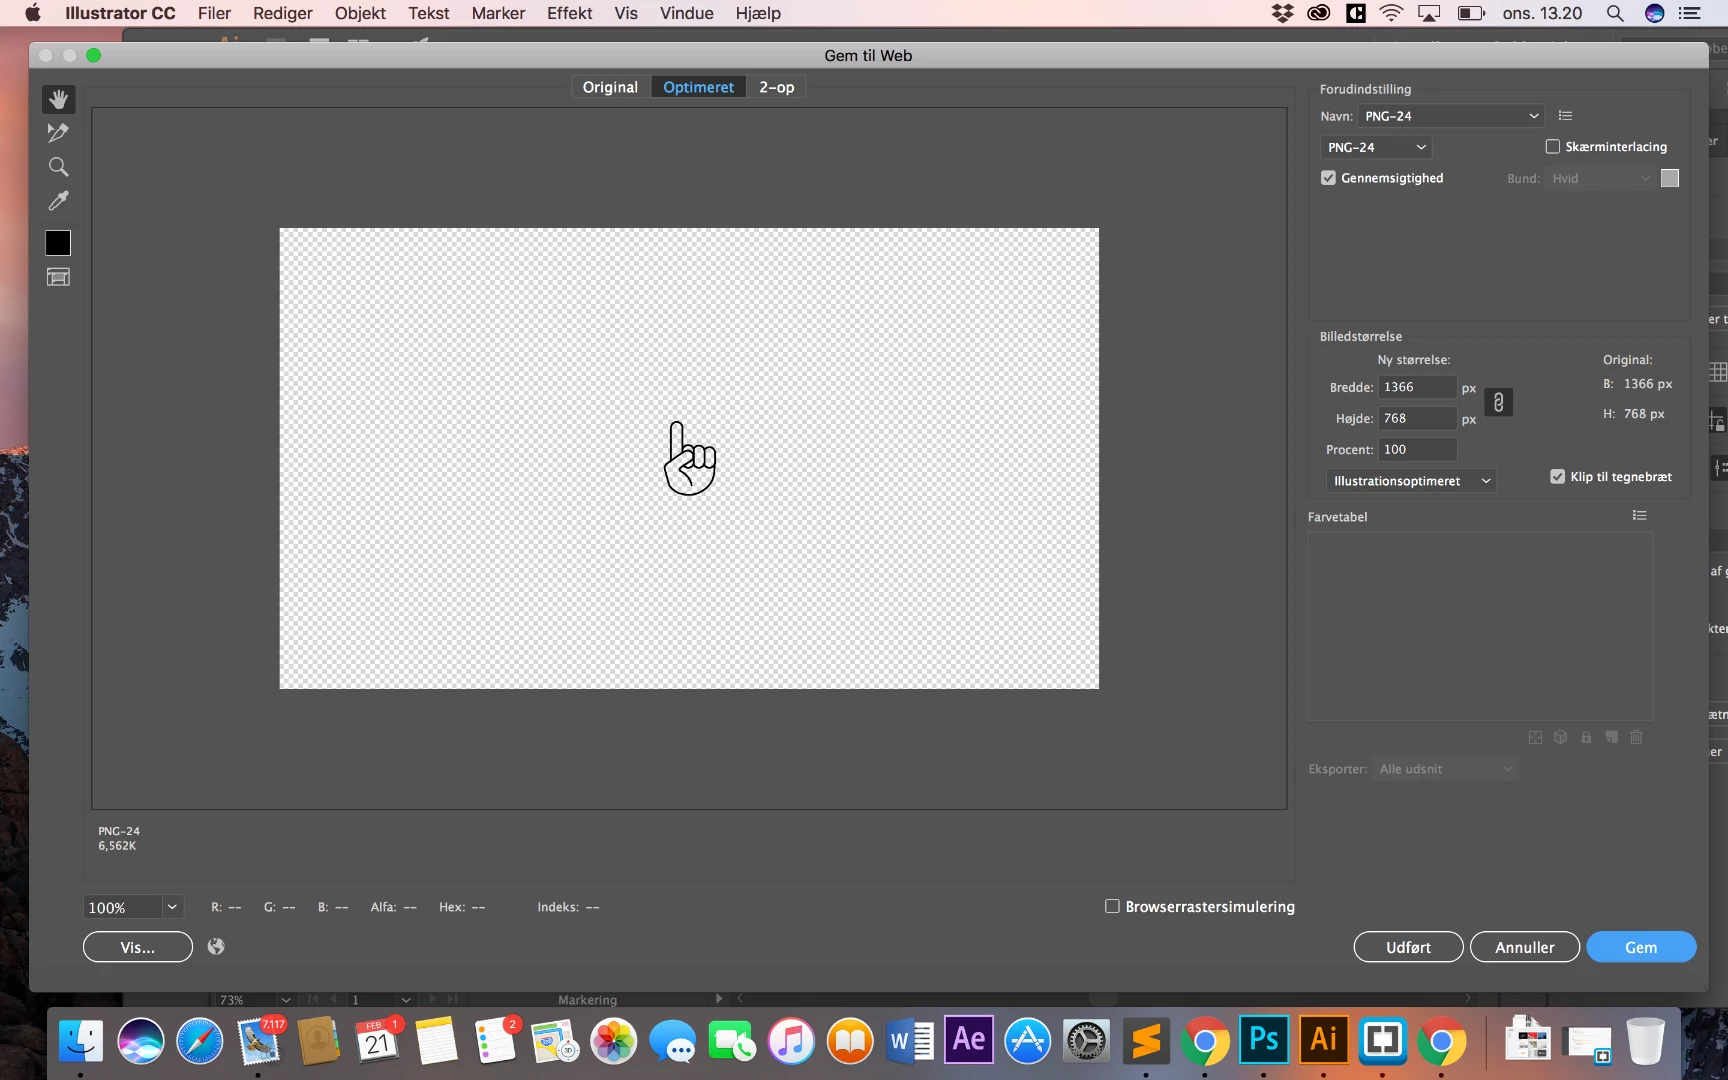Image resolution: width=1728 pixels, height=1080 pixels.
Task: Click the Procent input field
Action: 1417,449
